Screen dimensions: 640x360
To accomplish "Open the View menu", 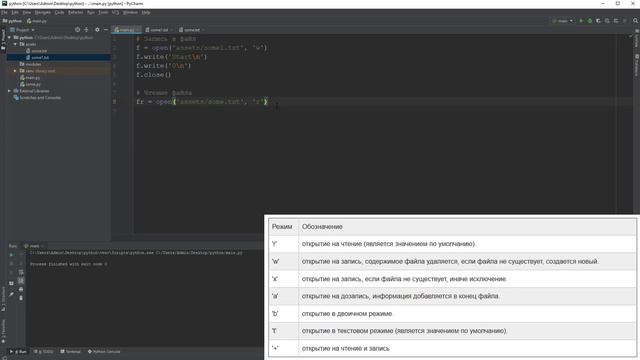I will 27,13.
